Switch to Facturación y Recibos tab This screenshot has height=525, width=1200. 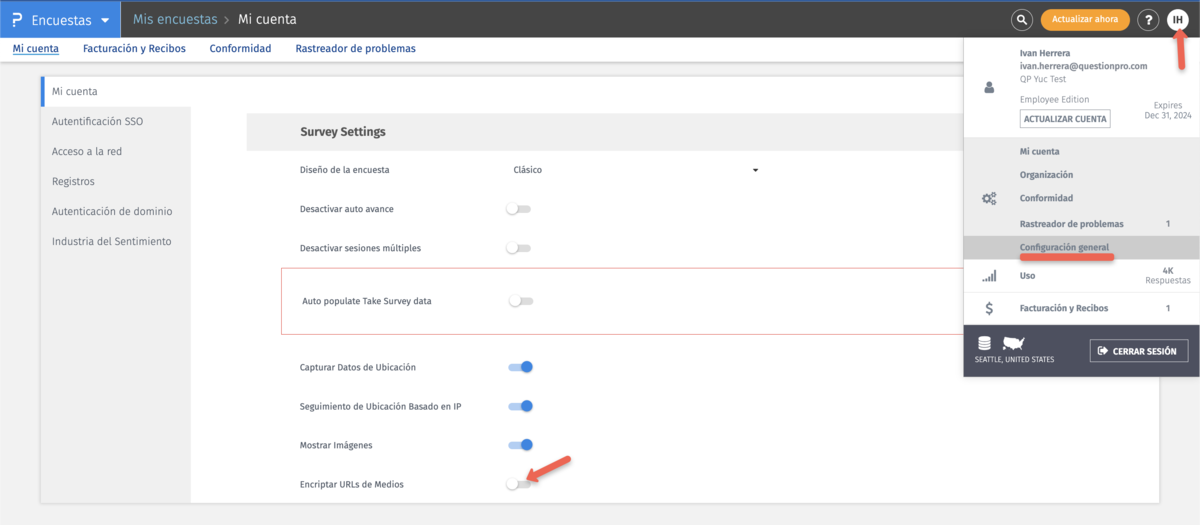point(134,48)
